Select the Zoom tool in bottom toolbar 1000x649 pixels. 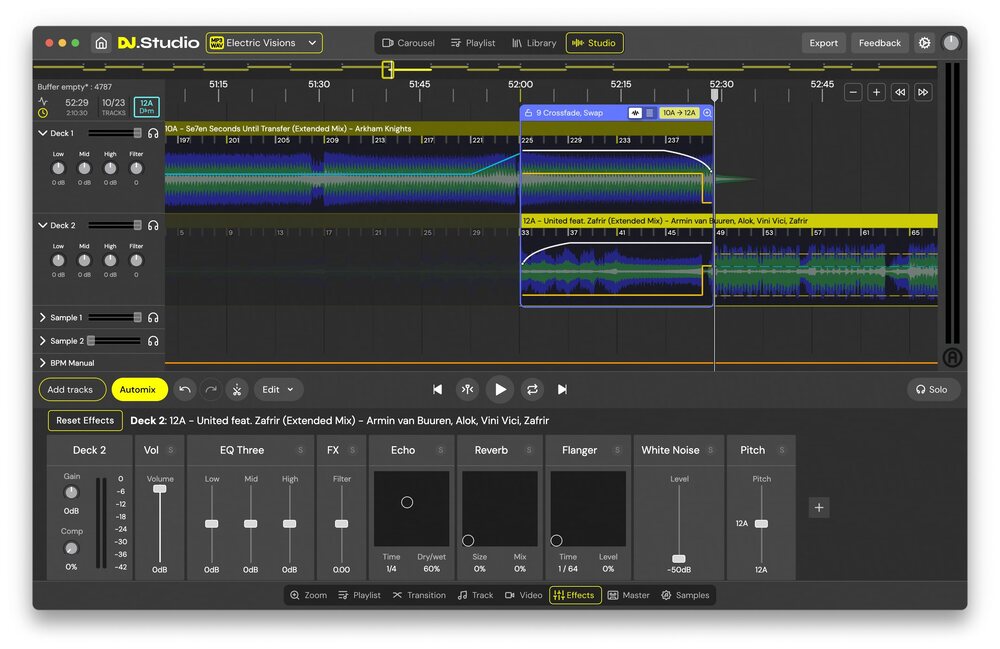click(307, 595)
